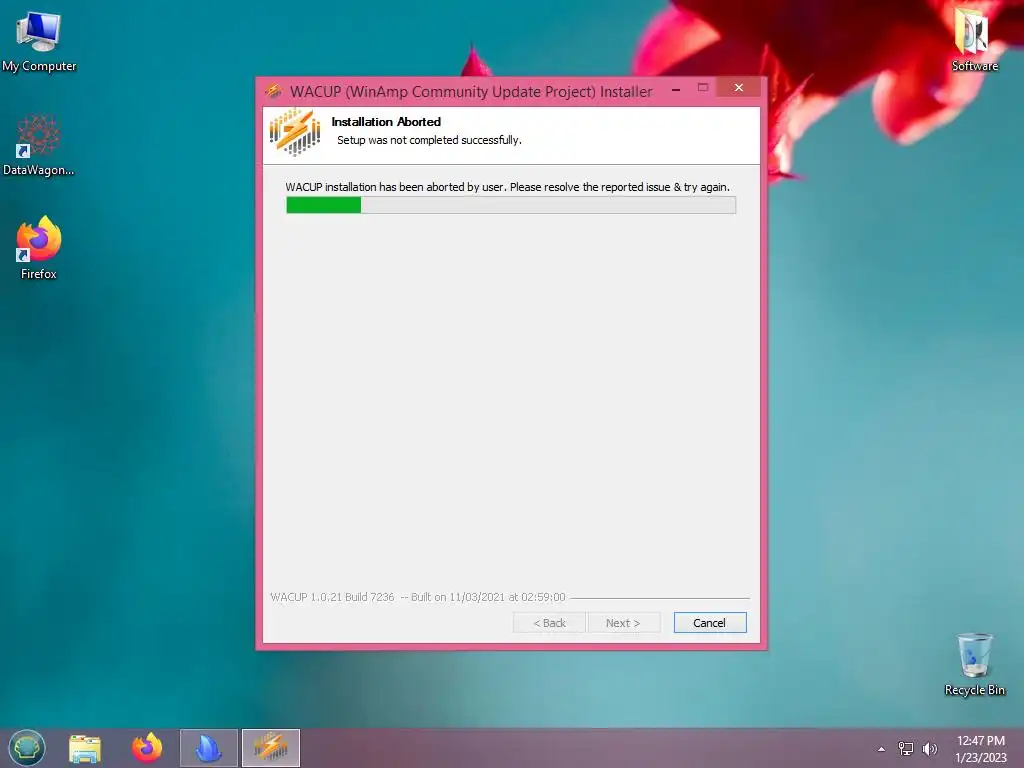Close the WACUP installer window
This screenshot has width=1024, height=768.
(x=739, y=88)
